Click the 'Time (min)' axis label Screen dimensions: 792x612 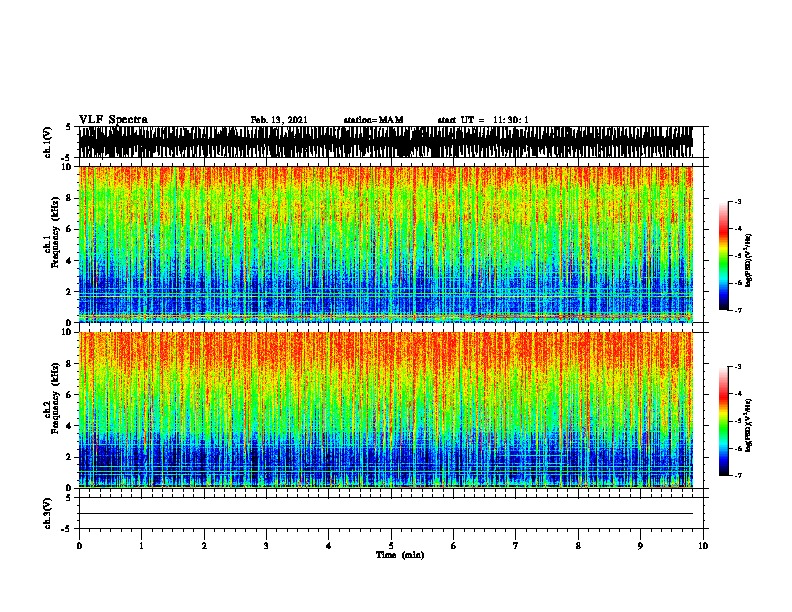pos(400,555)
